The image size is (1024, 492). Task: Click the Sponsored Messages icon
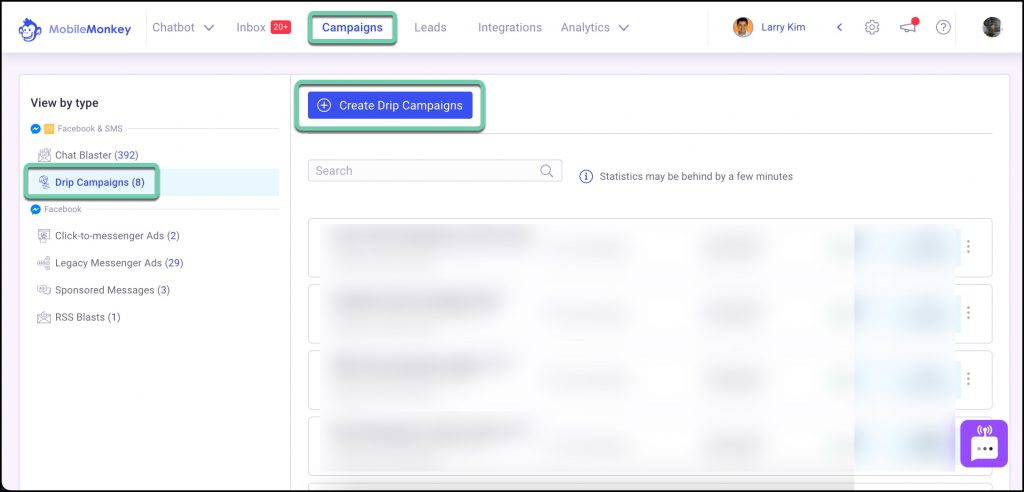(44, 289)
